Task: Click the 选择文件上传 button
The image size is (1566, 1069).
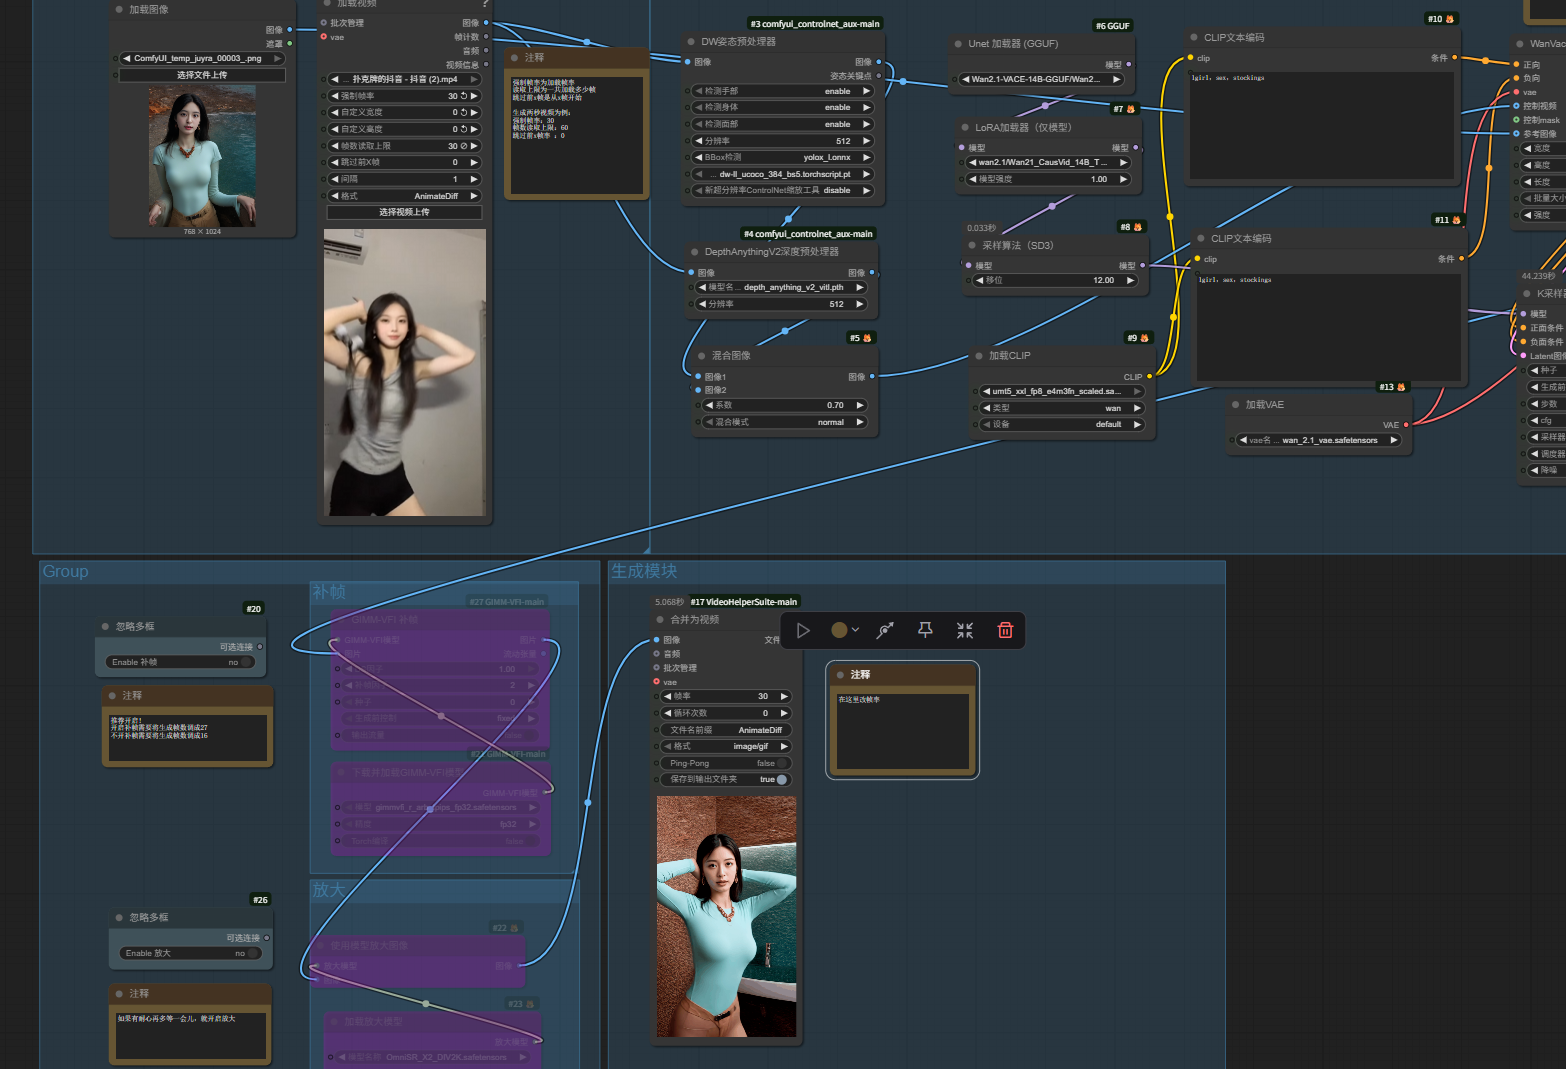Action: [x=202, y=75]
